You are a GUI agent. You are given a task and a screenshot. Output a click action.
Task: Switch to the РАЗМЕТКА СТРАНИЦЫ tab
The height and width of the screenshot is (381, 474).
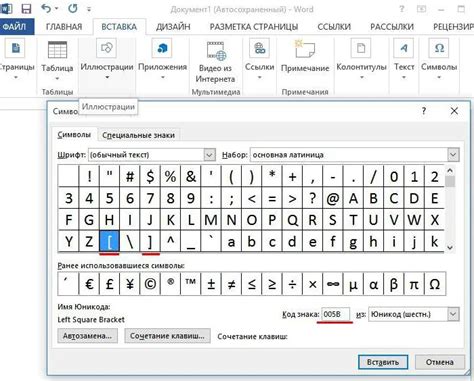tap(254, 27)
